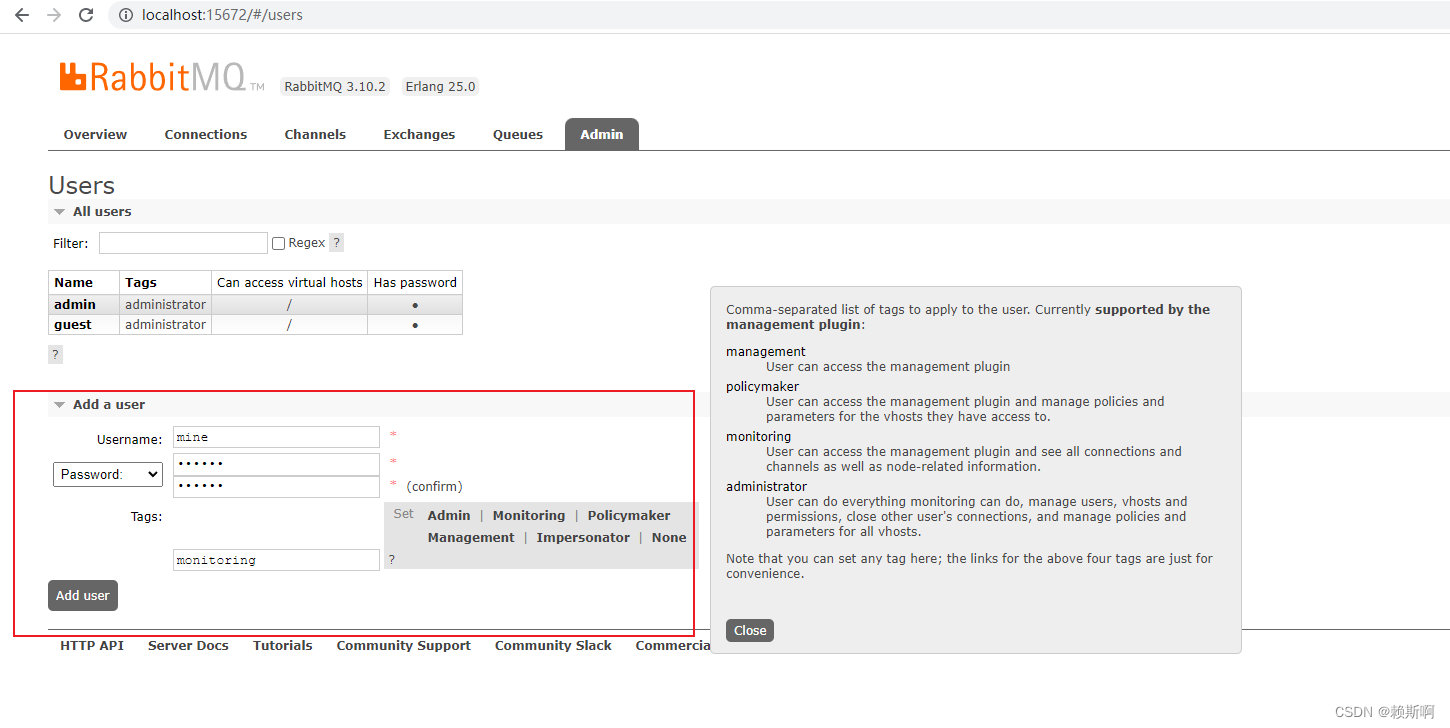
Task: Collapse the Add a user section
Action: [99, 405]
